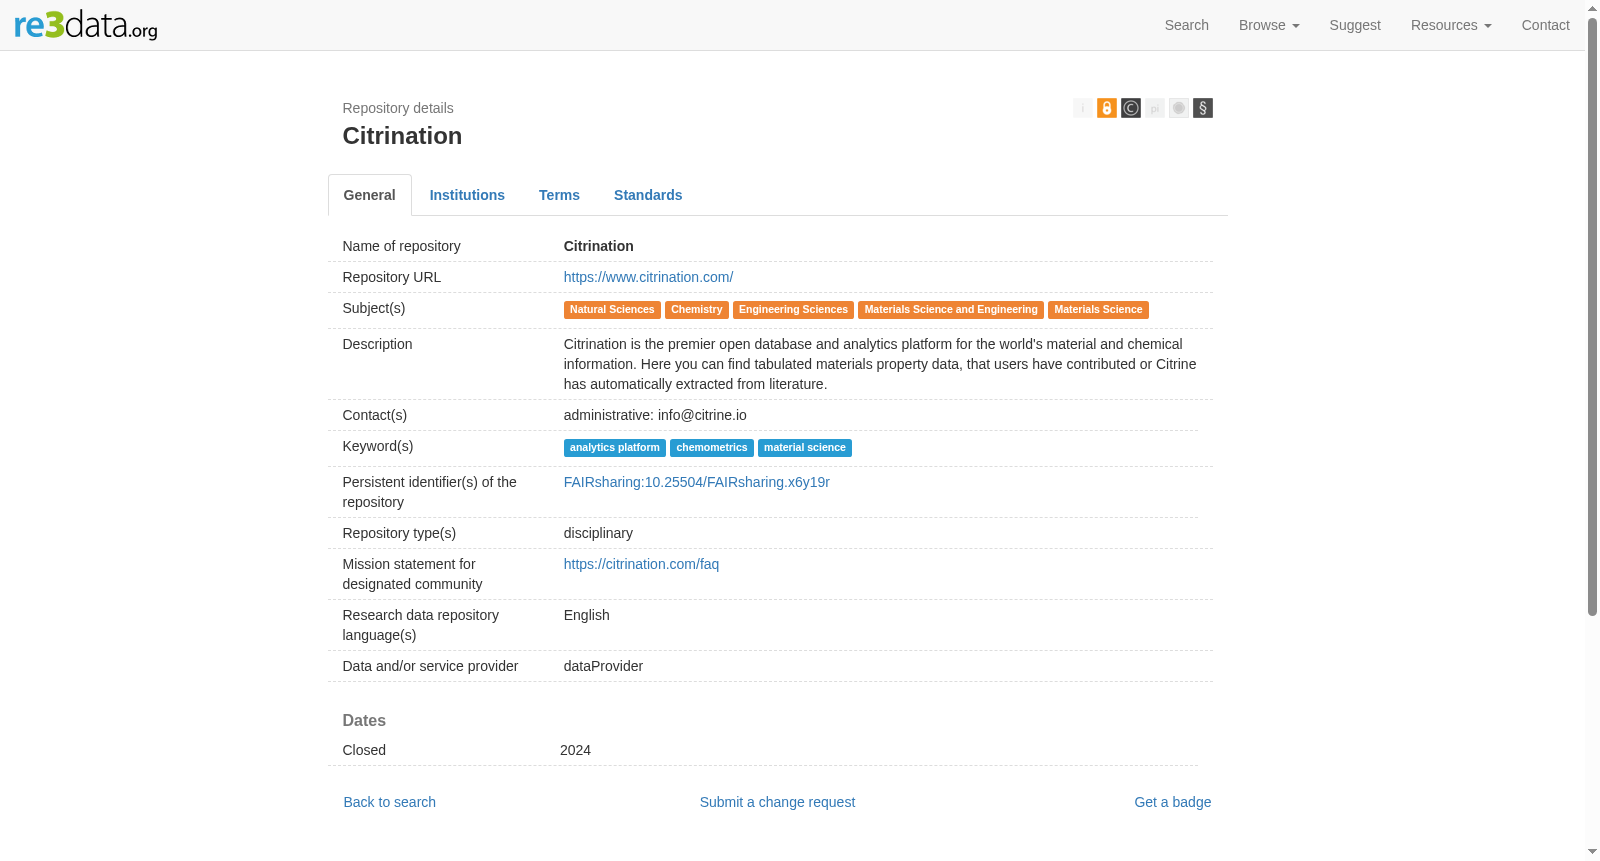Expand the Resources dropdown menu
Image resolution: width=1600 pixels, height=861 pixels.
[1451, 25]
